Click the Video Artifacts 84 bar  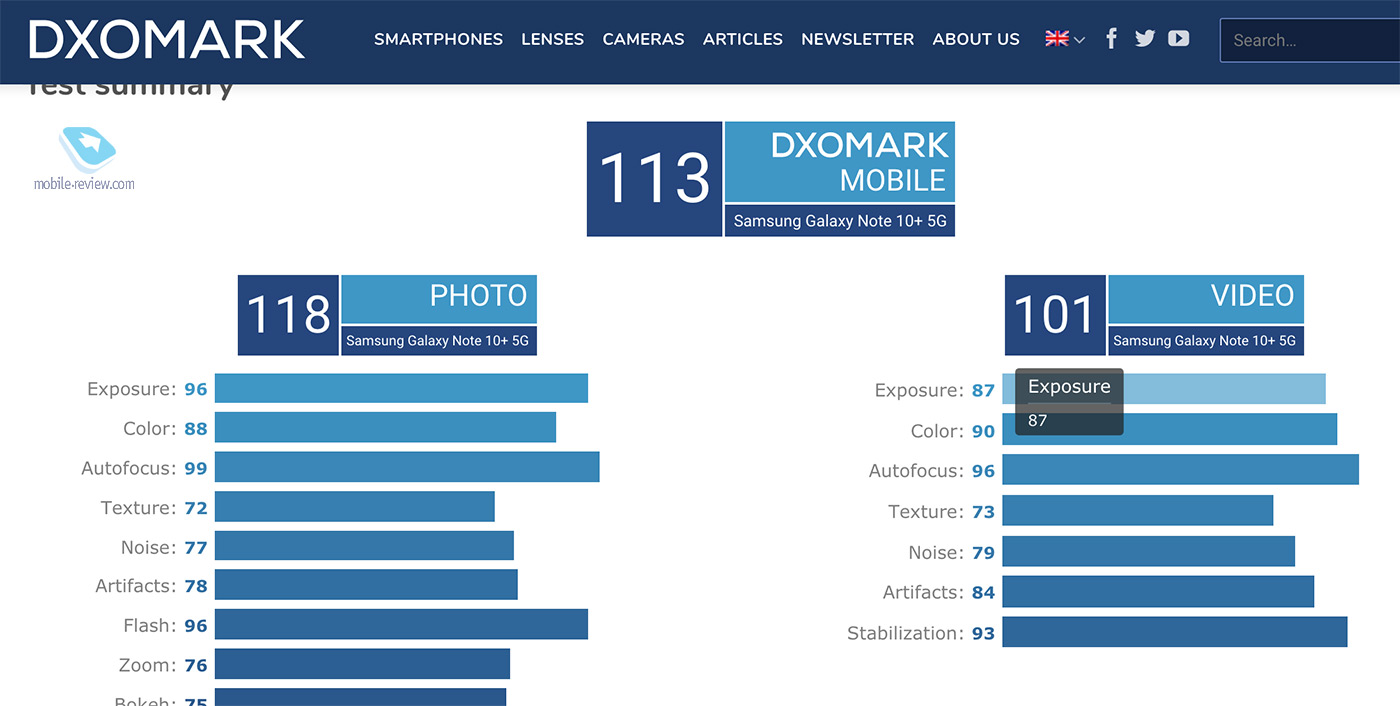pyautogui.click(x=1158, y=592)
